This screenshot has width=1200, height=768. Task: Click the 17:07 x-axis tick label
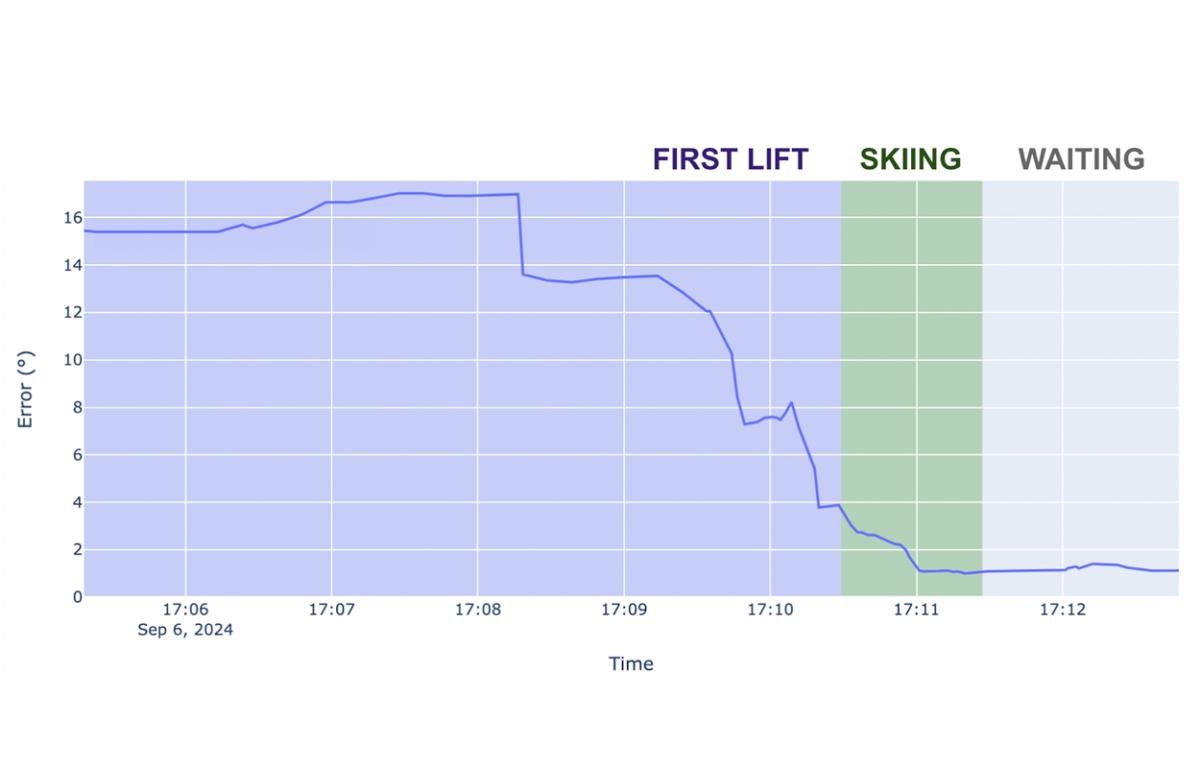(x=331, y=610)
